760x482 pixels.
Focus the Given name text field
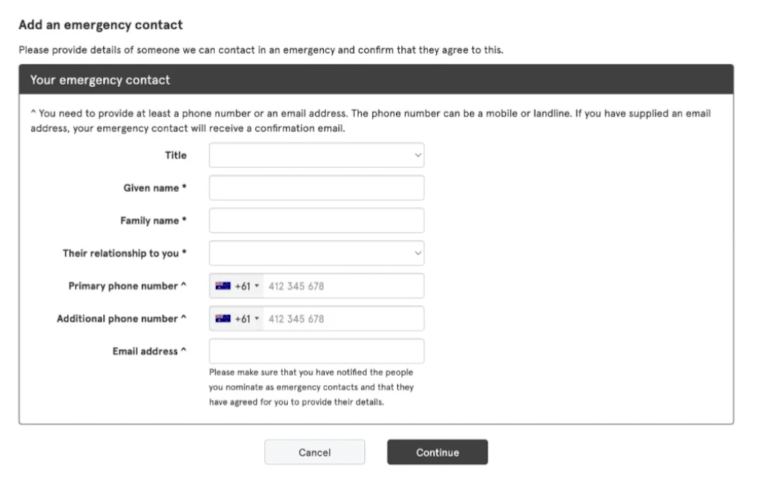(316, 188)
